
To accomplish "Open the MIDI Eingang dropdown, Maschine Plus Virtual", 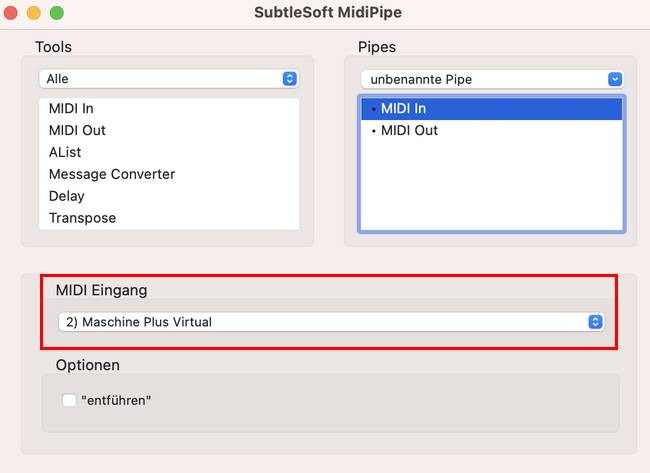I will point(332,322).
